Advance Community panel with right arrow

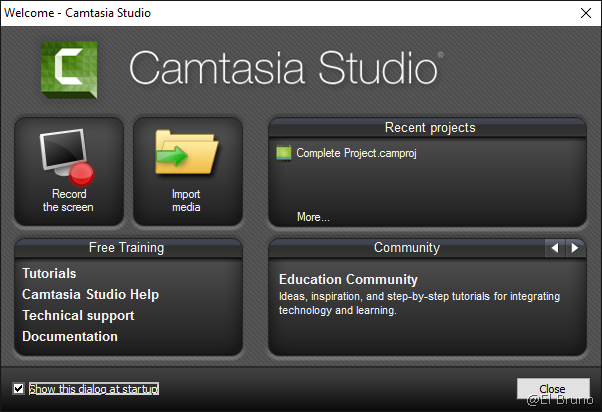(574, 248)
